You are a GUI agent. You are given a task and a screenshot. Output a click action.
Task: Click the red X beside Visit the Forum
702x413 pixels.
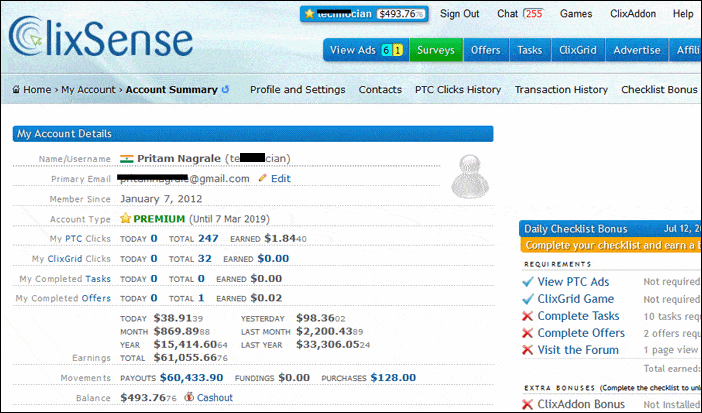[527, 350]
